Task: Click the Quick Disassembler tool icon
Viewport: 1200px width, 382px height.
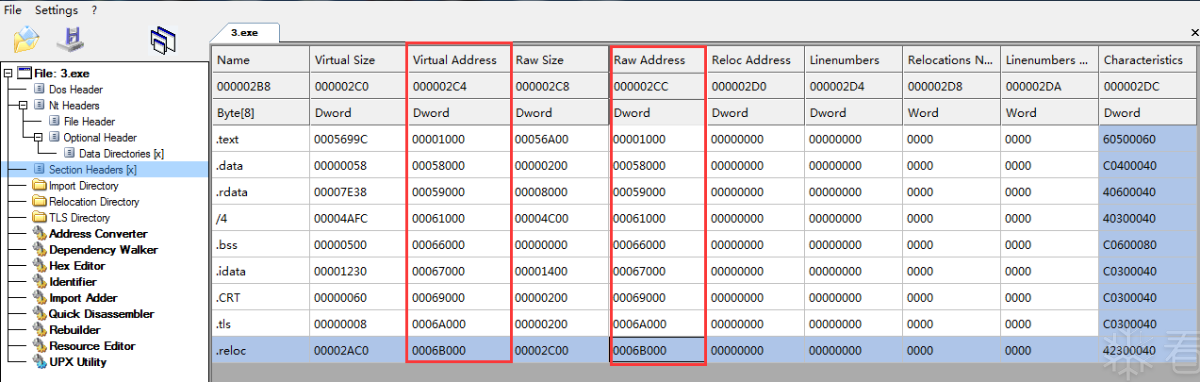Action: point(39,313)
